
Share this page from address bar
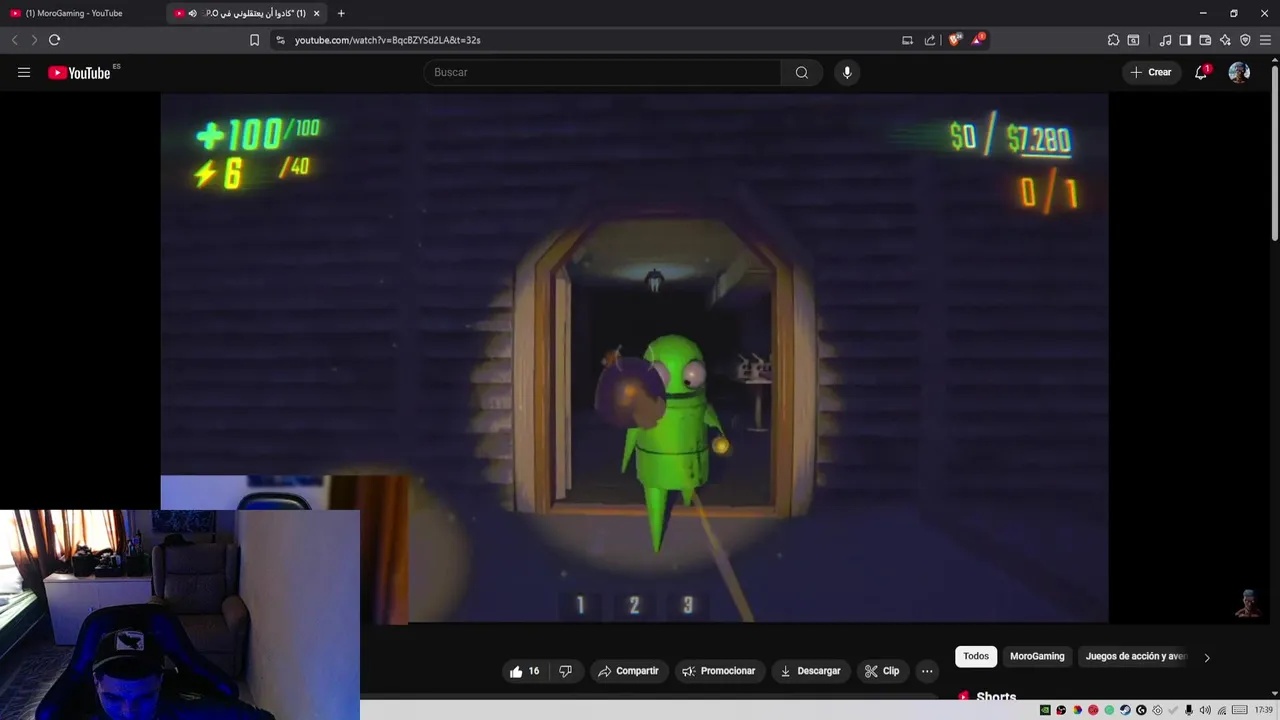pyautogui.click(x=930, y=40)
